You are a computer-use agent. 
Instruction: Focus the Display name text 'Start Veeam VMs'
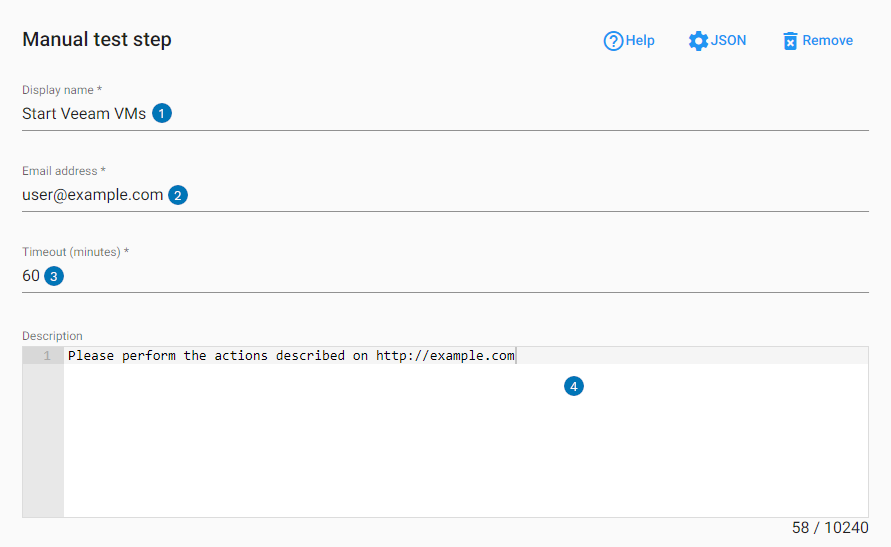click(x=84, y=114)
